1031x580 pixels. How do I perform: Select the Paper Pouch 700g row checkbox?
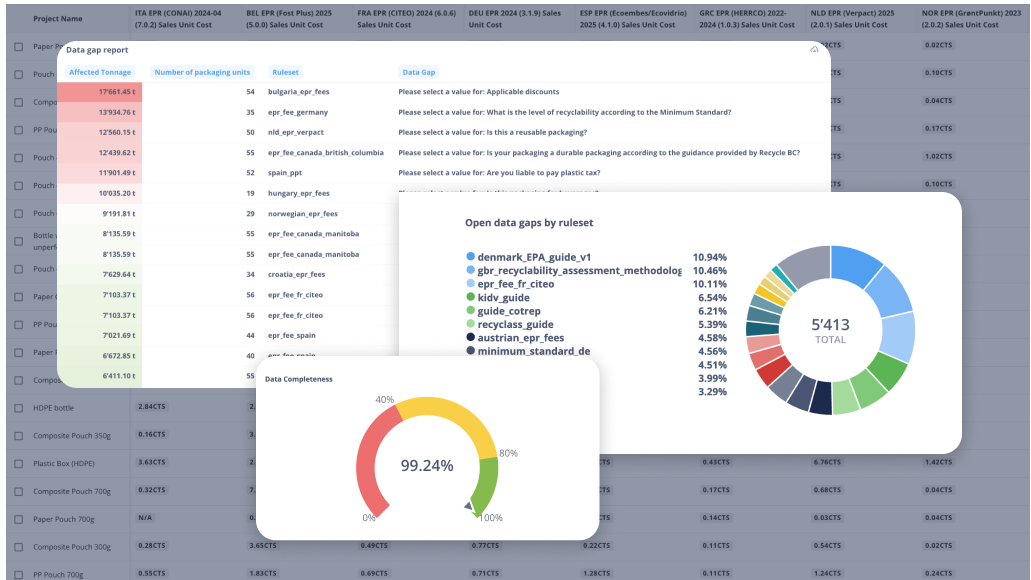click(19, 519)
